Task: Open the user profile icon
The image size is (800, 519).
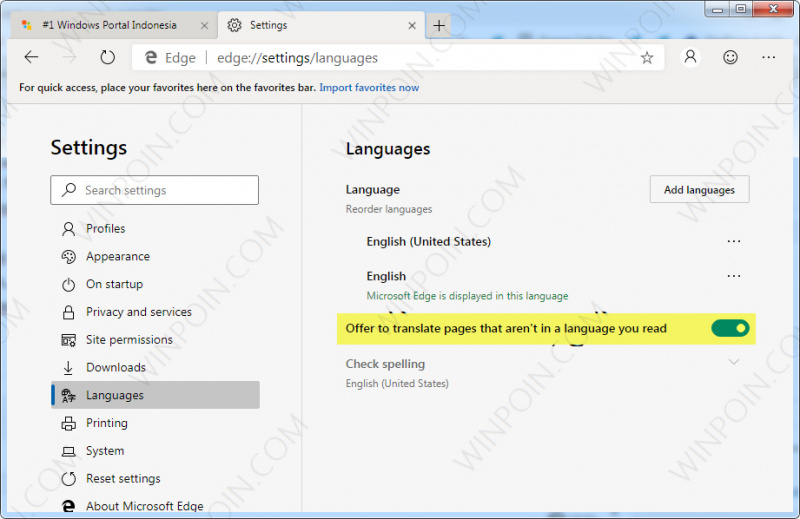Action: point(690,57)
